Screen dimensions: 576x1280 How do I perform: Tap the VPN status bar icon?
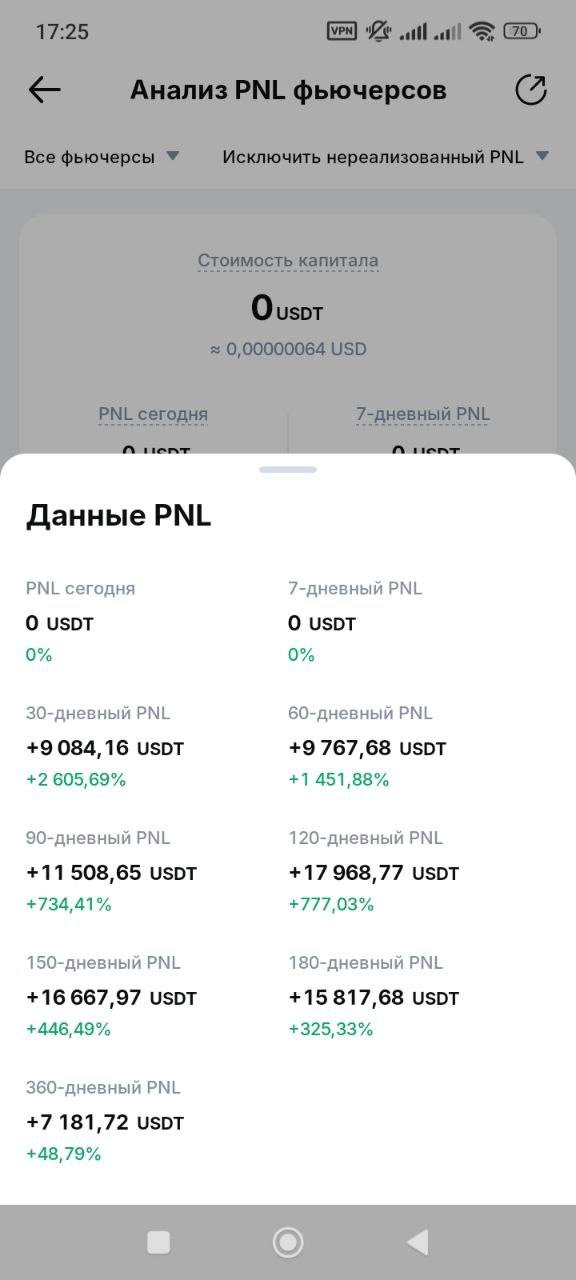click(x=342, y=31)
